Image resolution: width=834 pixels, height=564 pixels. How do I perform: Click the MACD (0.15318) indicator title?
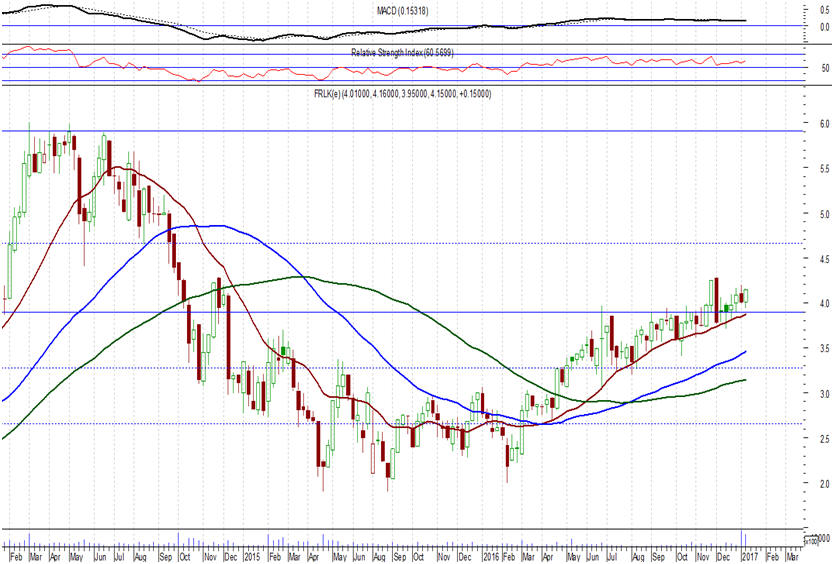click(403, 11)
